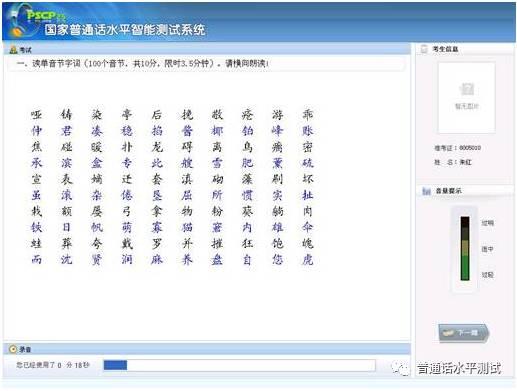Image resolution: width=517 pixels, height=391 pixels.
Task: Click the placeholder photo icon 暂无图片
Action: [x=467, y=89]
